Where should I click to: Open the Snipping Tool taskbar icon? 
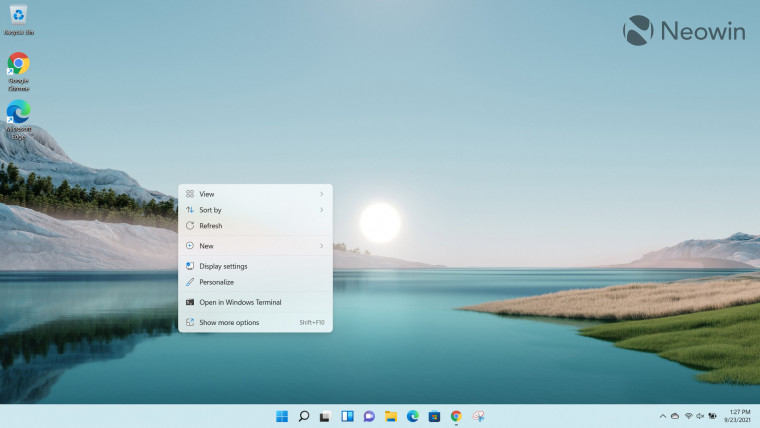(x=478, y=416)
